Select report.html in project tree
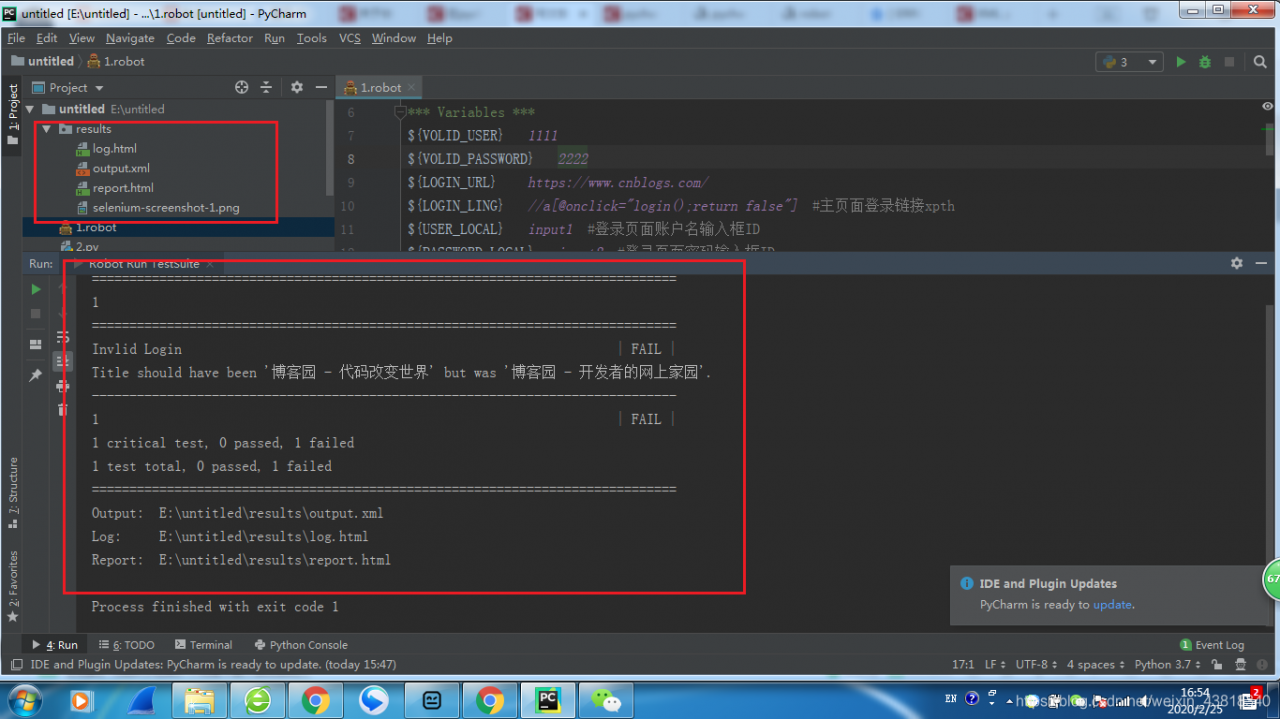The height and width of the screenshot is (719, 1280). point(122,188)
